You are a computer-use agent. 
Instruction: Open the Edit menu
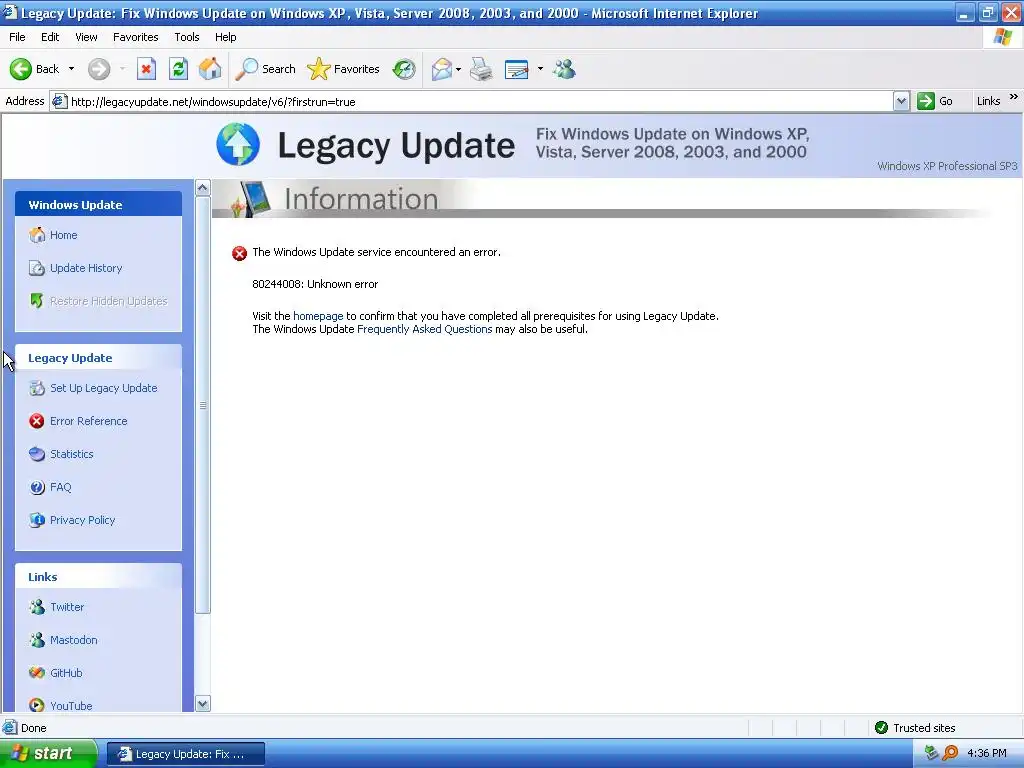50,37
